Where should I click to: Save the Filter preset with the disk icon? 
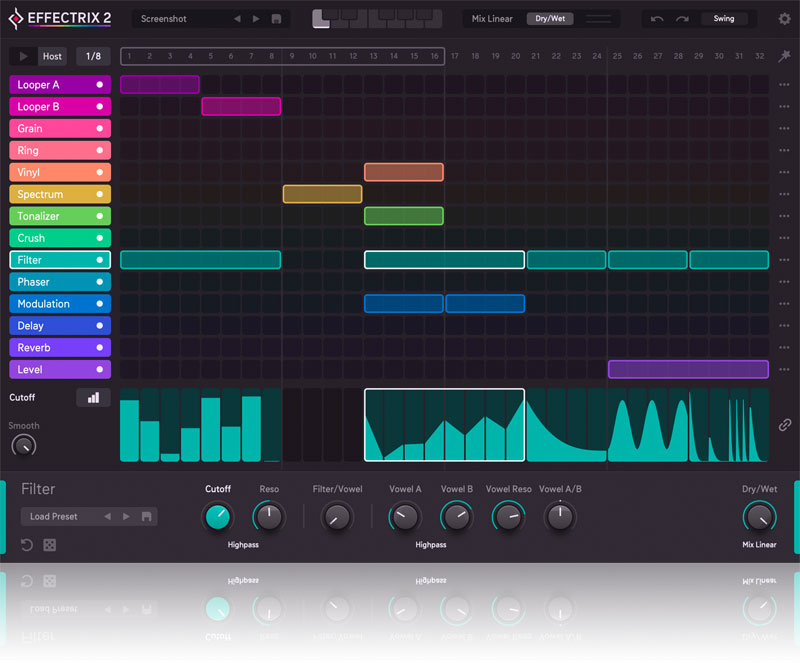tap(146, 517)
